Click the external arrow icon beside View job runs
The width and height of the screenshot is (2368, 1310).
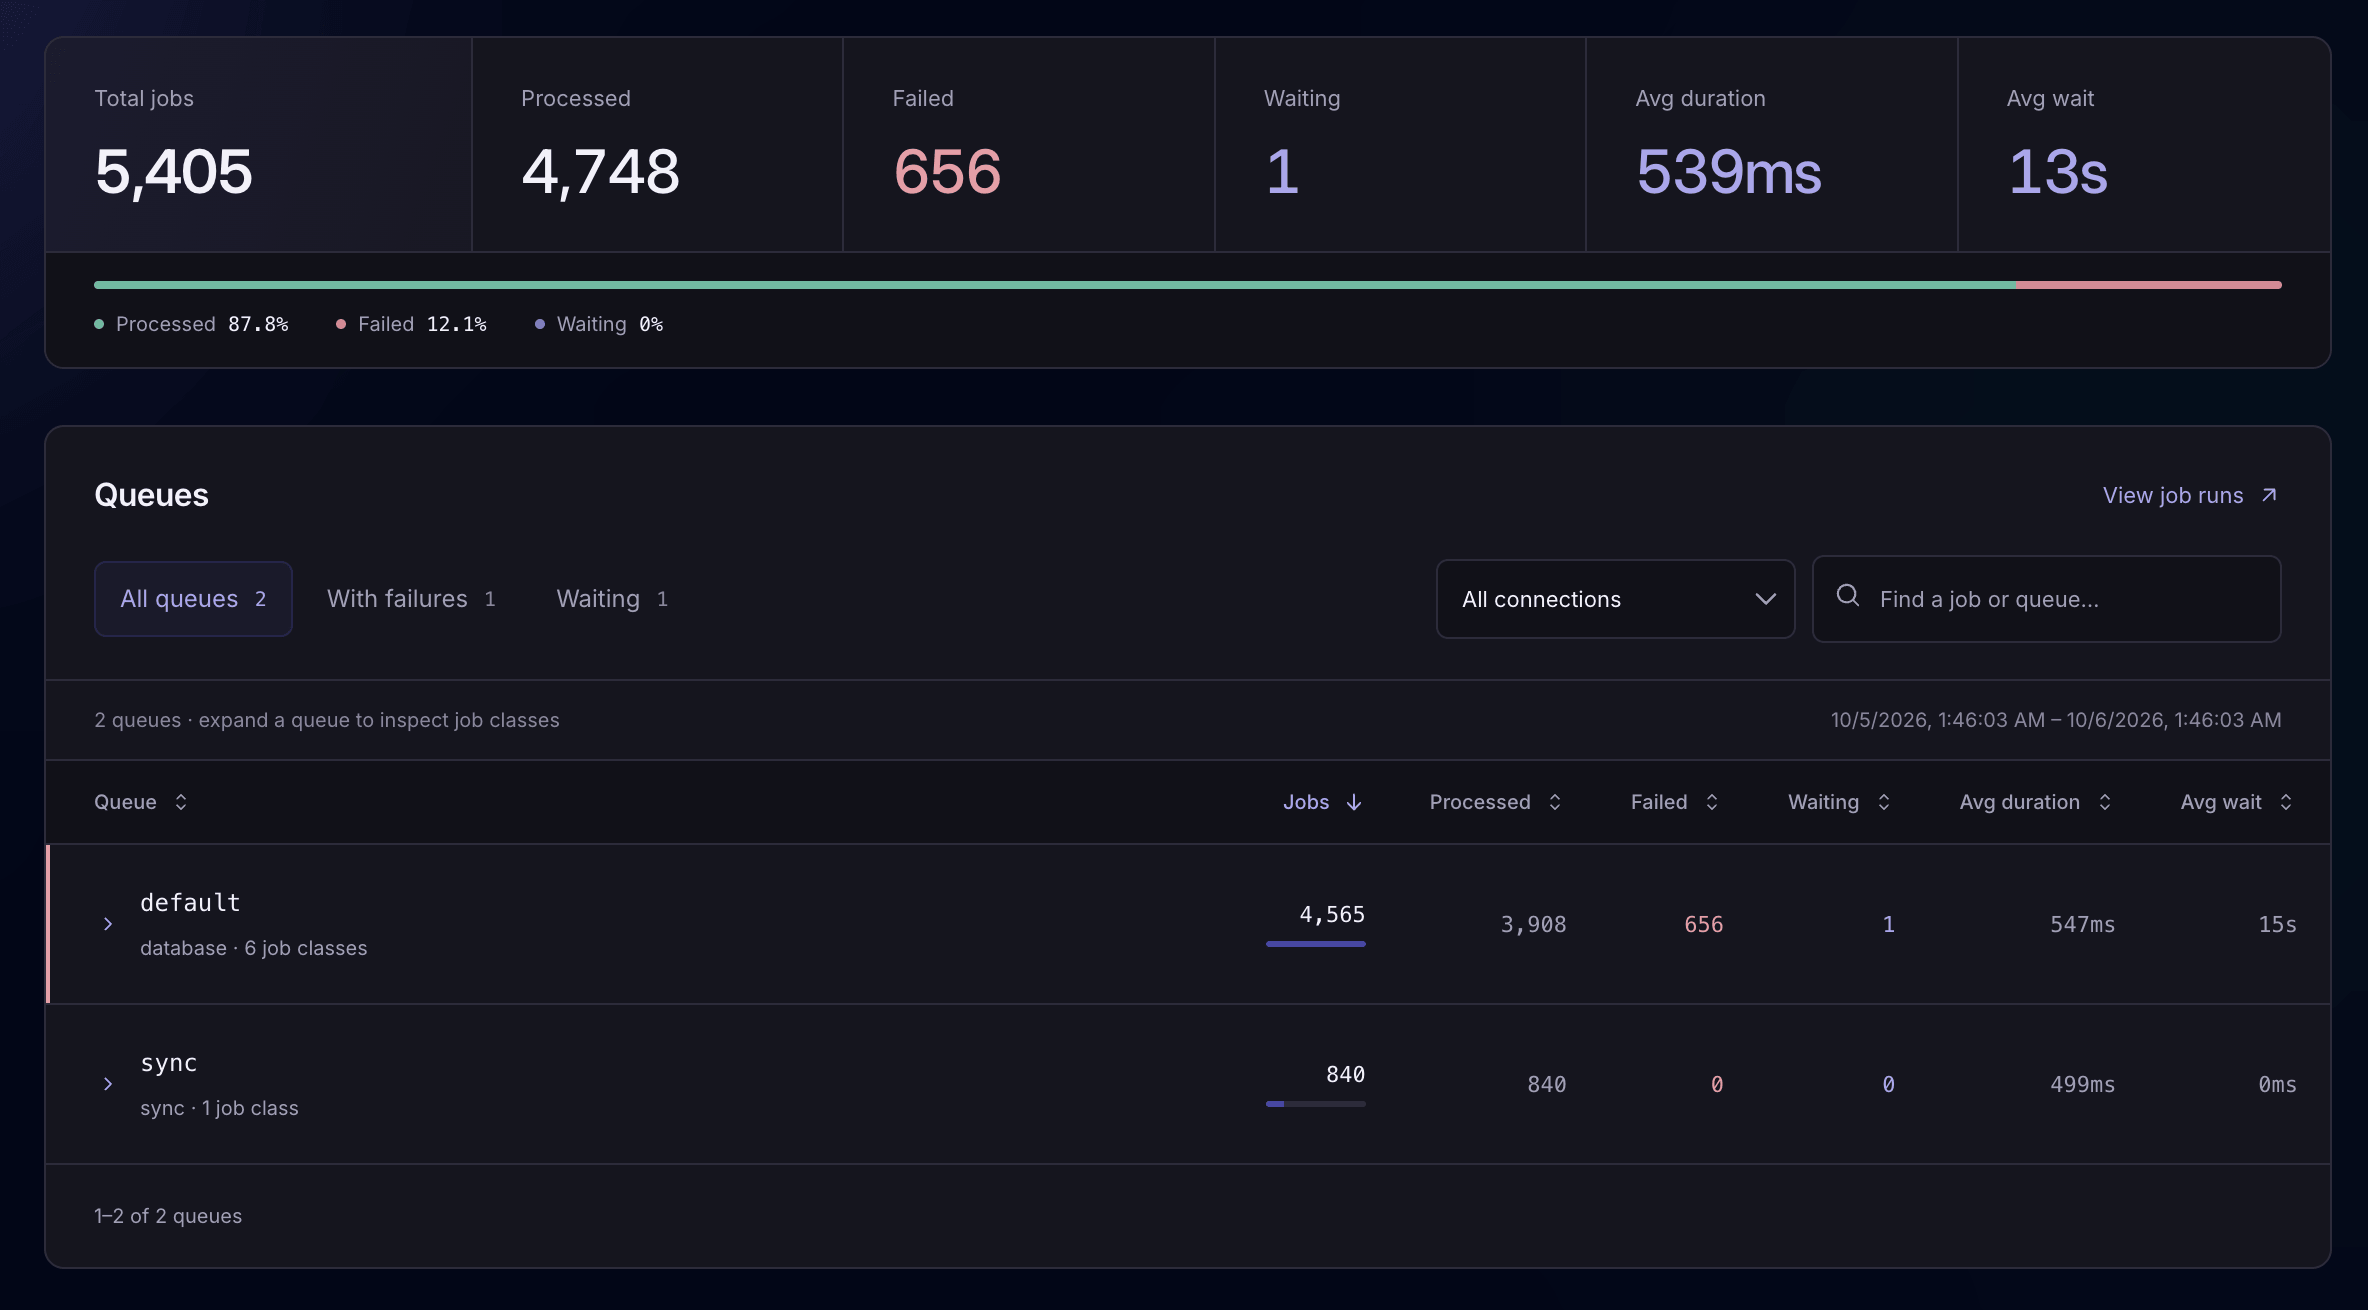tap(2269, 495)
